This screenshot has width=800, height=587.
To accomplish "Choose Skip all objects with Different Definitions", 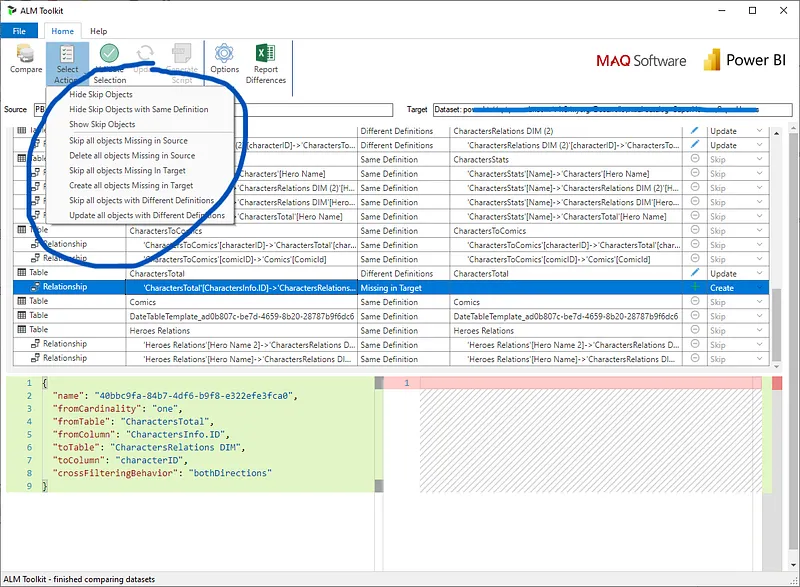I will [x=141, y=200].
